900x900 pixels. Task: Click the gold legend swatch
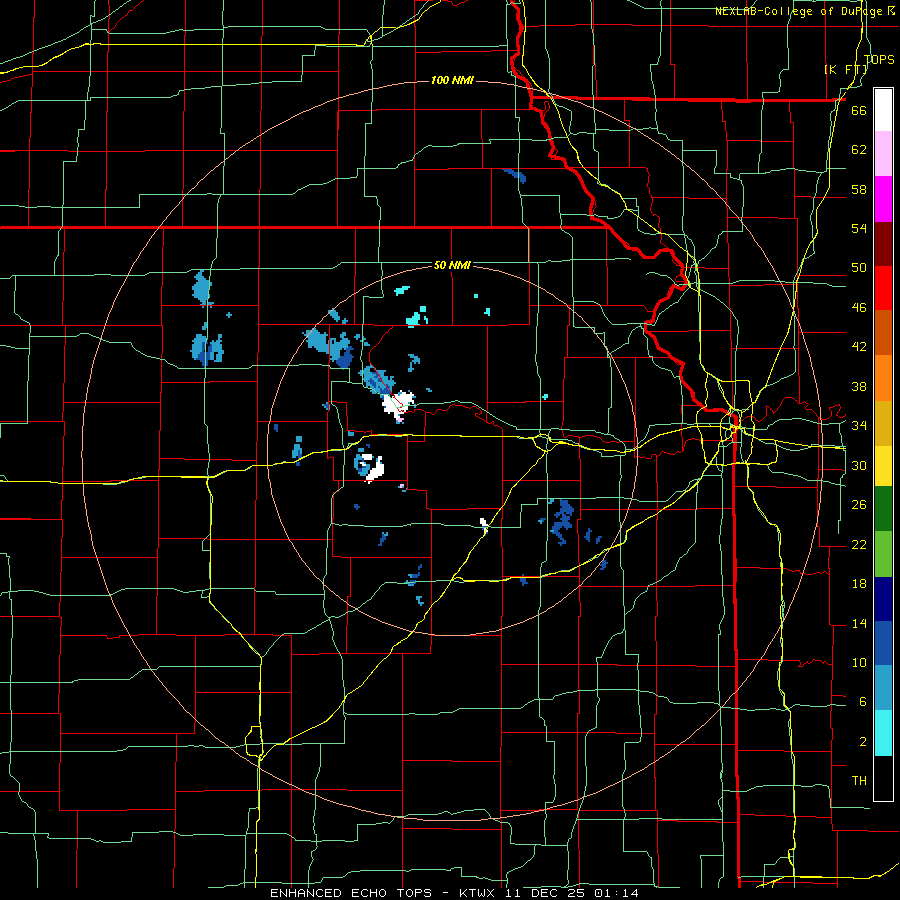[883, 423]
